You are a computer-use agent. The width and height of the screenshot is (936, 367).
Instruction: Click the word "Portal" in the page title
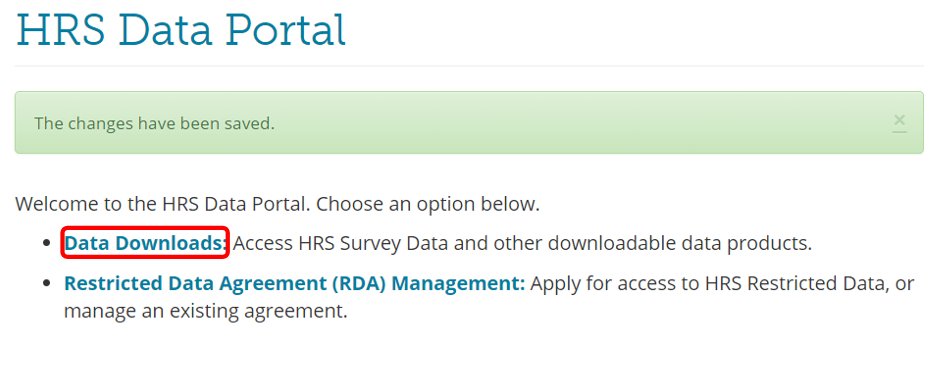coord(285,29)
